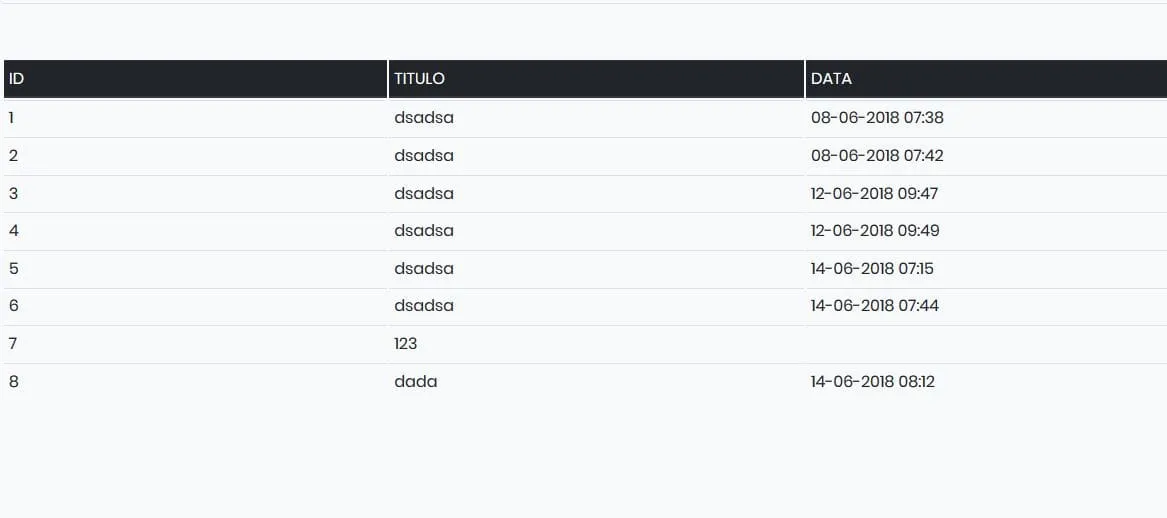Select the ID cell of row 1
Viewport: 1167px width, 518px height.
(x=12, y=118)
